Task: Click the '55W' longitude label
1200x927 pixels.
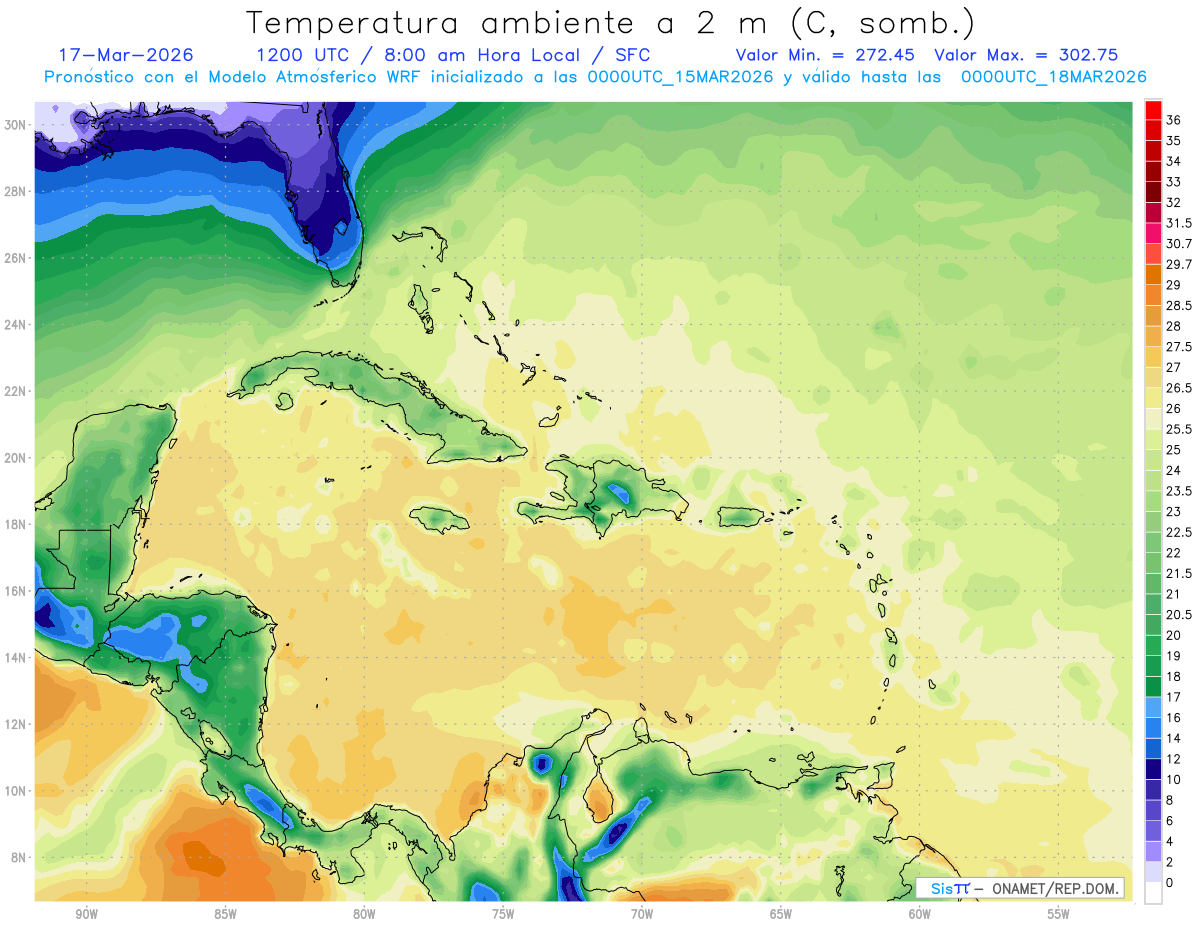Action: pos(1059,914)
